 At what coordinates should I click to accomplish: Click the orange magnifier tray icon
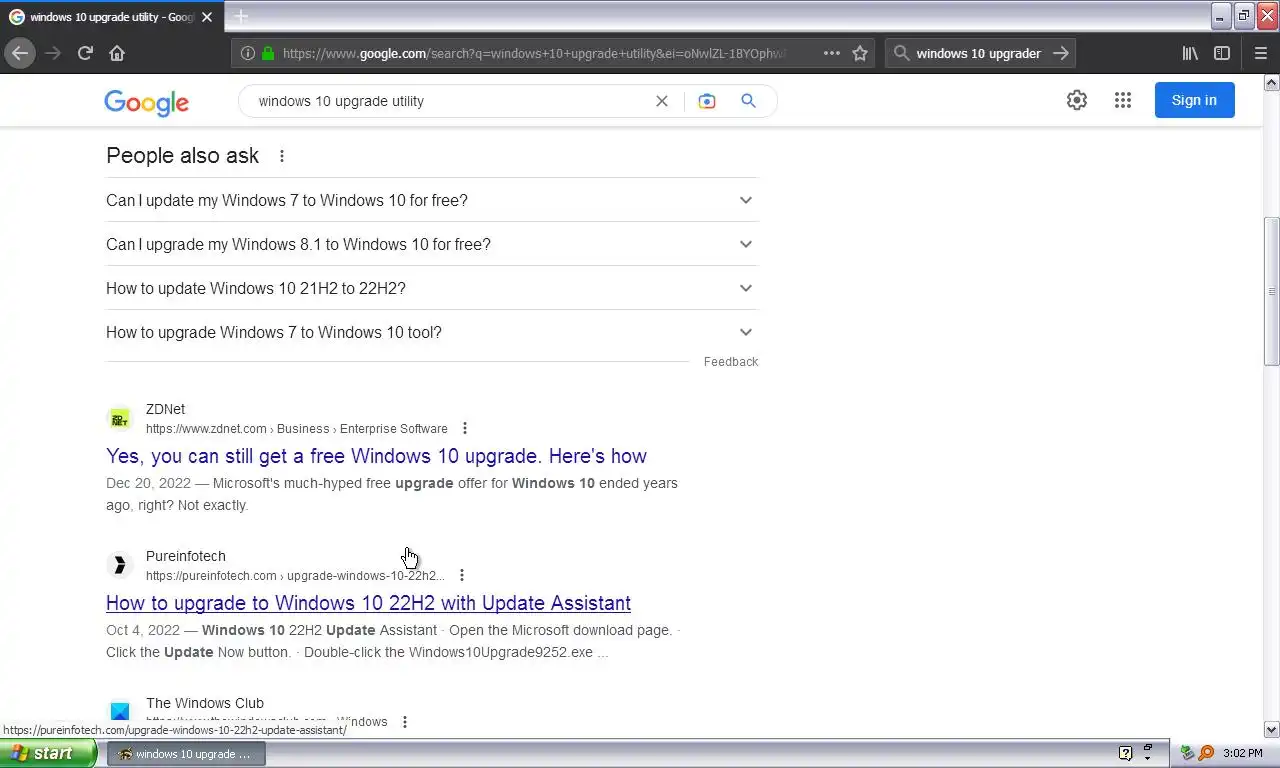point(1206,753)
